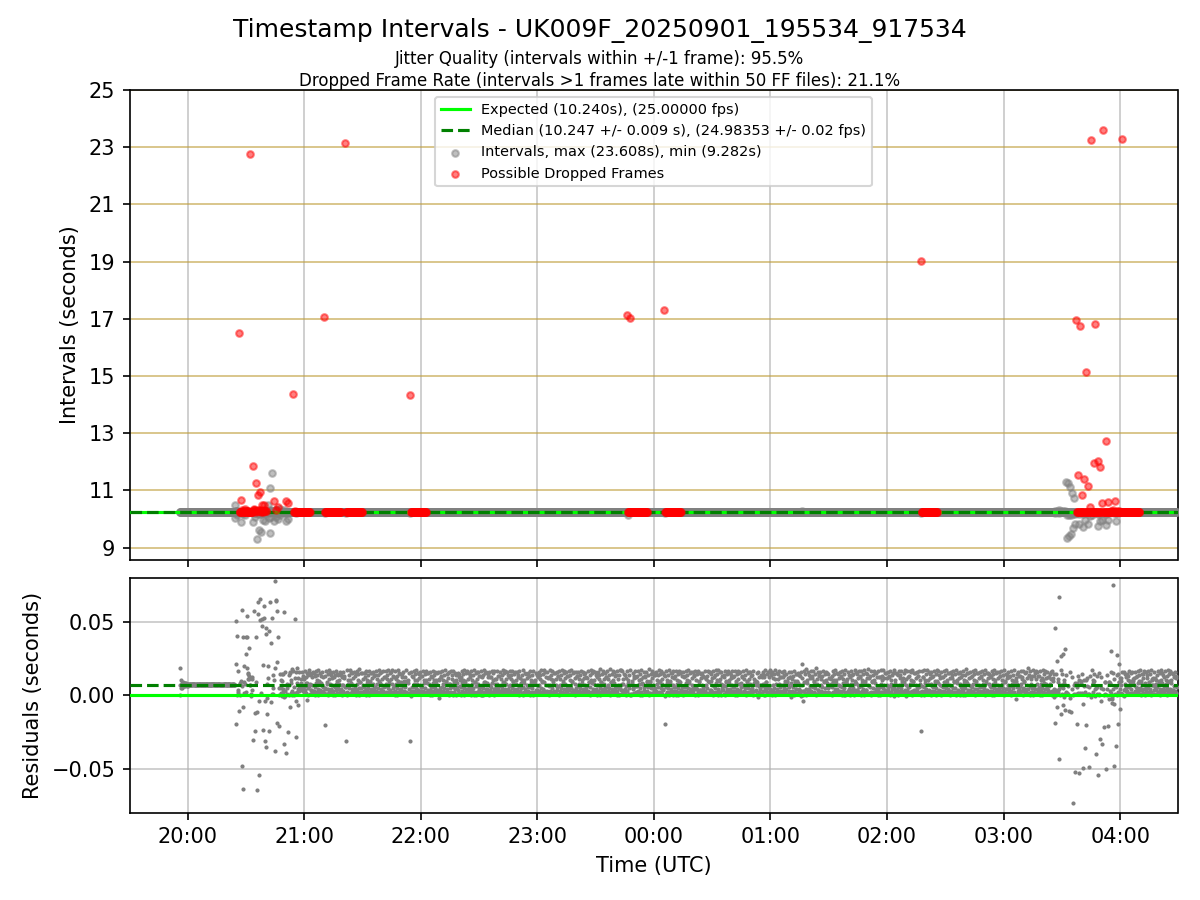Click the '22:00' x-axis tick label

(x=421, y=836)
